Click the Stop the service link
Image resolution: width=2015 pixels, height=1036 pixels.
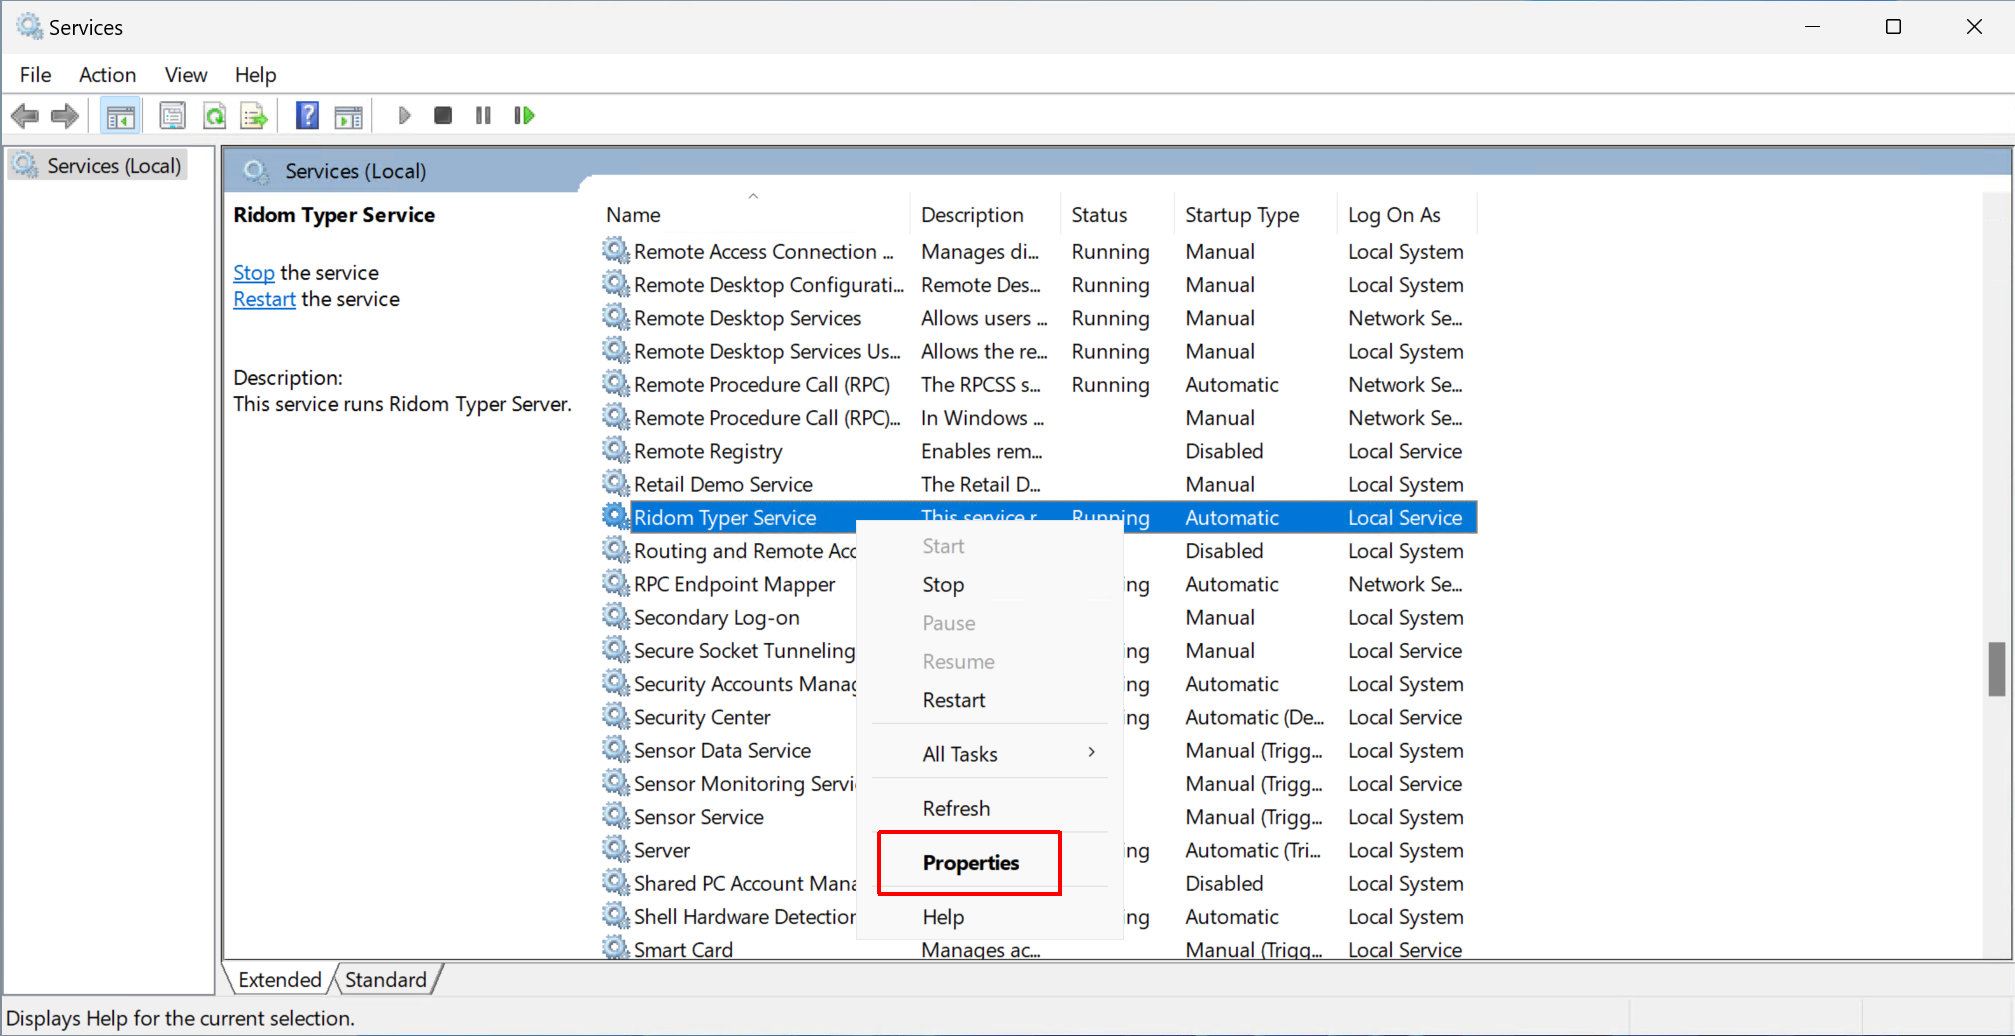[253, 273]
